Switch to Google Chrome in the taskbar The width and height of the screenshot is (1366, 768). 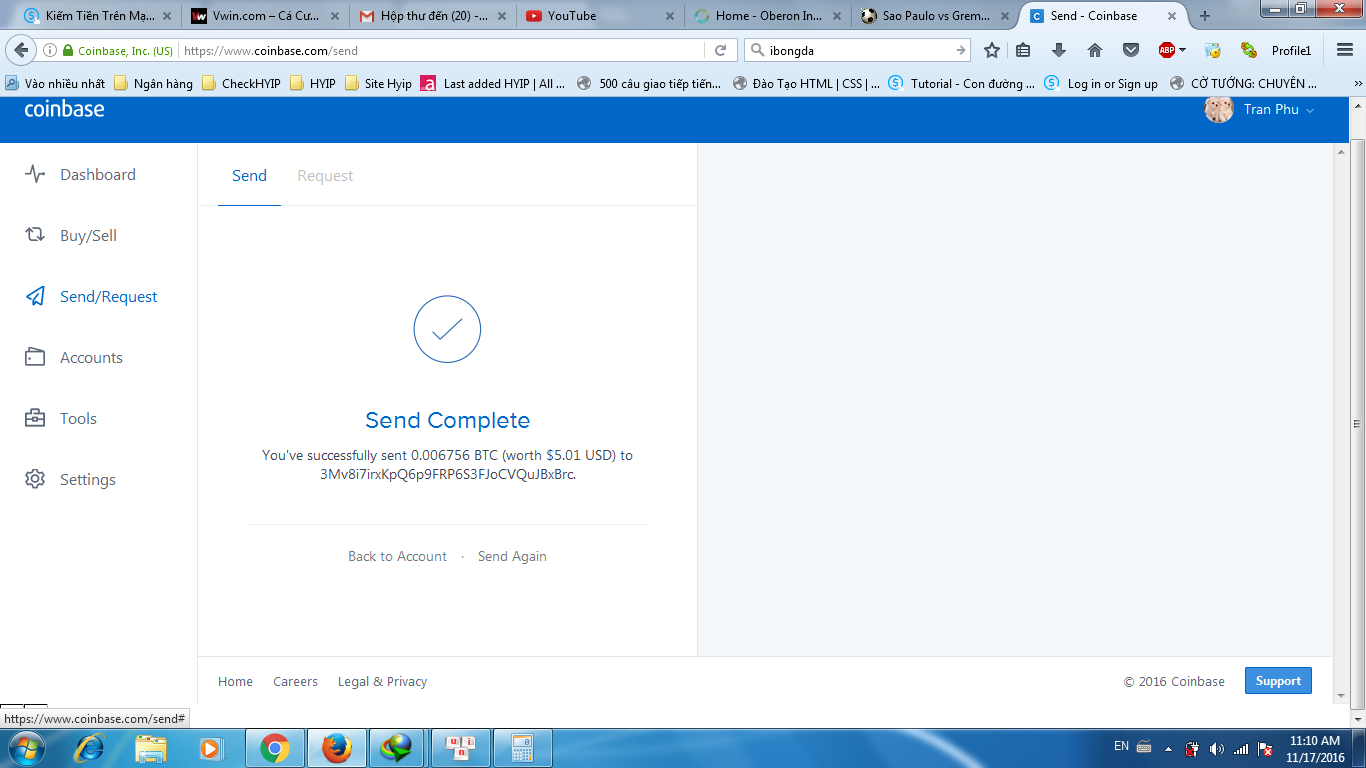click(x=275, y=748)
